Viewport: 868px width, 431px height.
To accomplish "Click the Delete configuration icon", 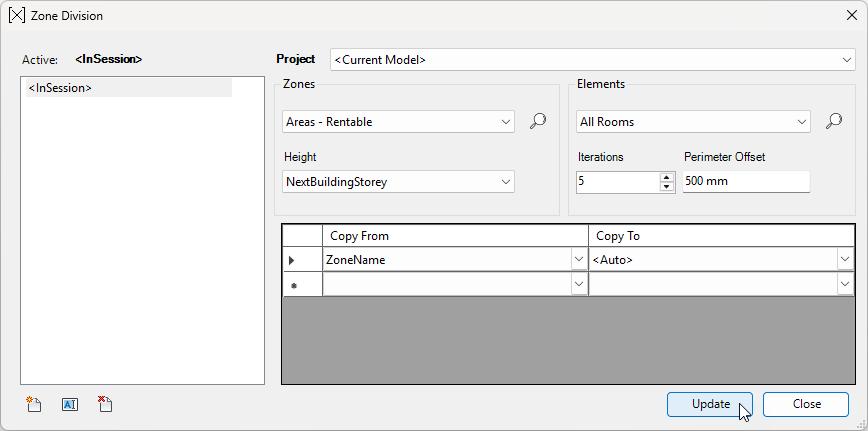I will [x=105, y=405].
